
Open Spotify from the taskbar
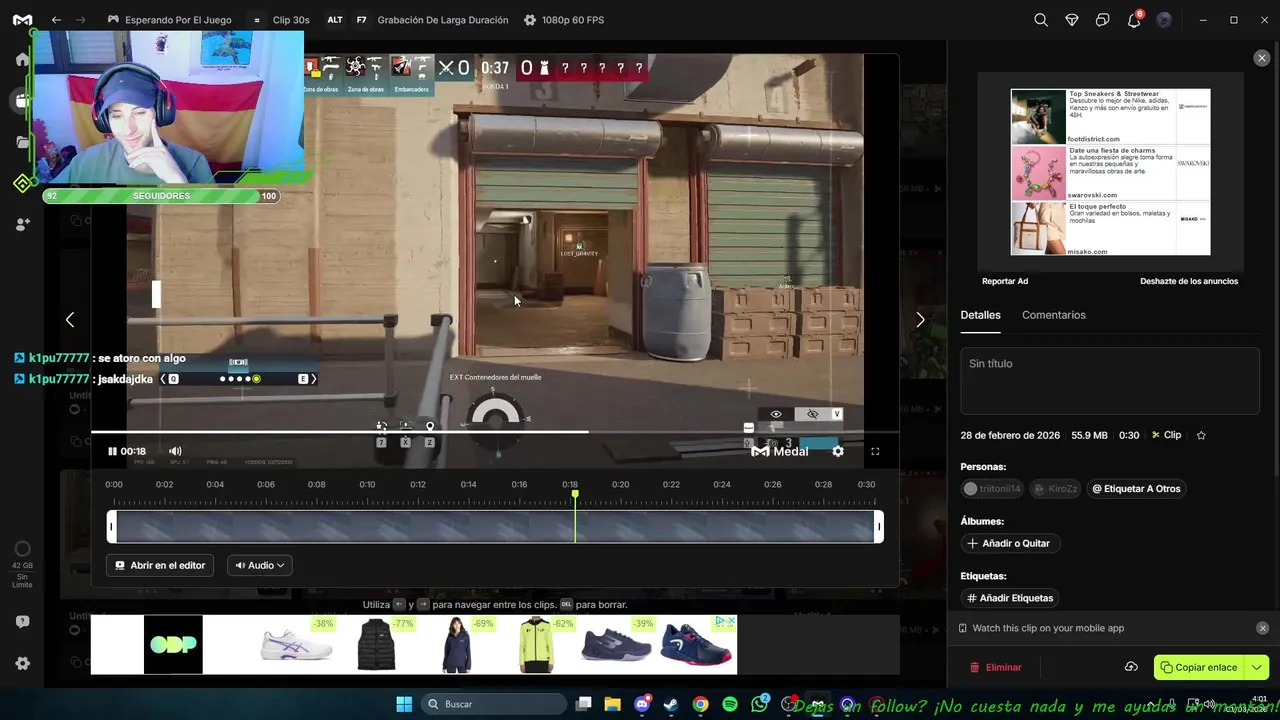tap(730, 704)
